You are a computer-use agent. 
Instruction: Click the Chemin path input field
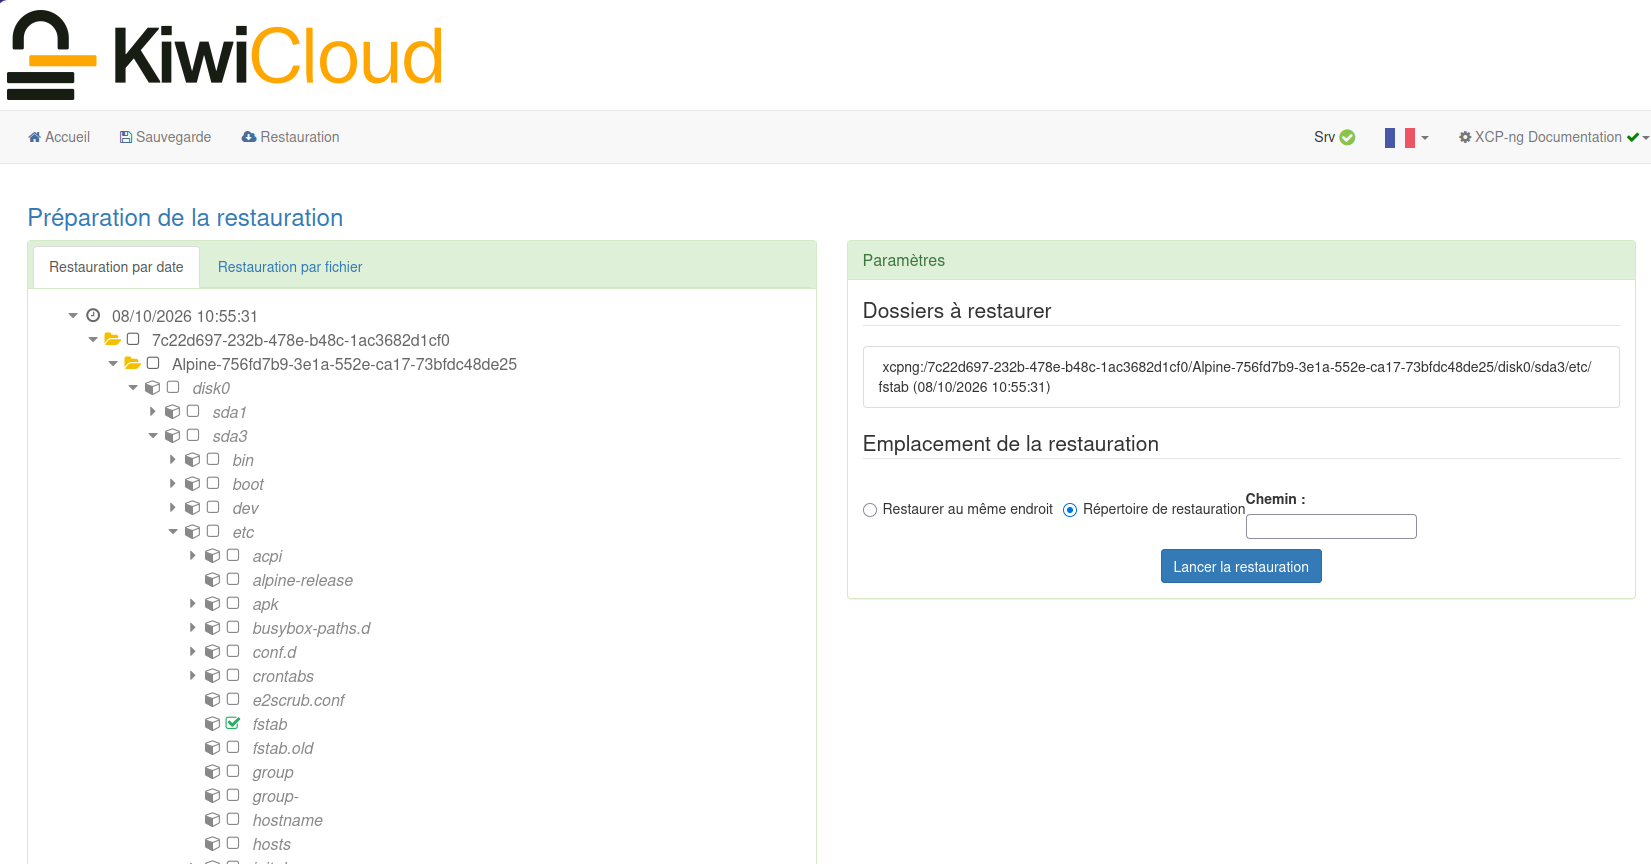click(1331, 526)
